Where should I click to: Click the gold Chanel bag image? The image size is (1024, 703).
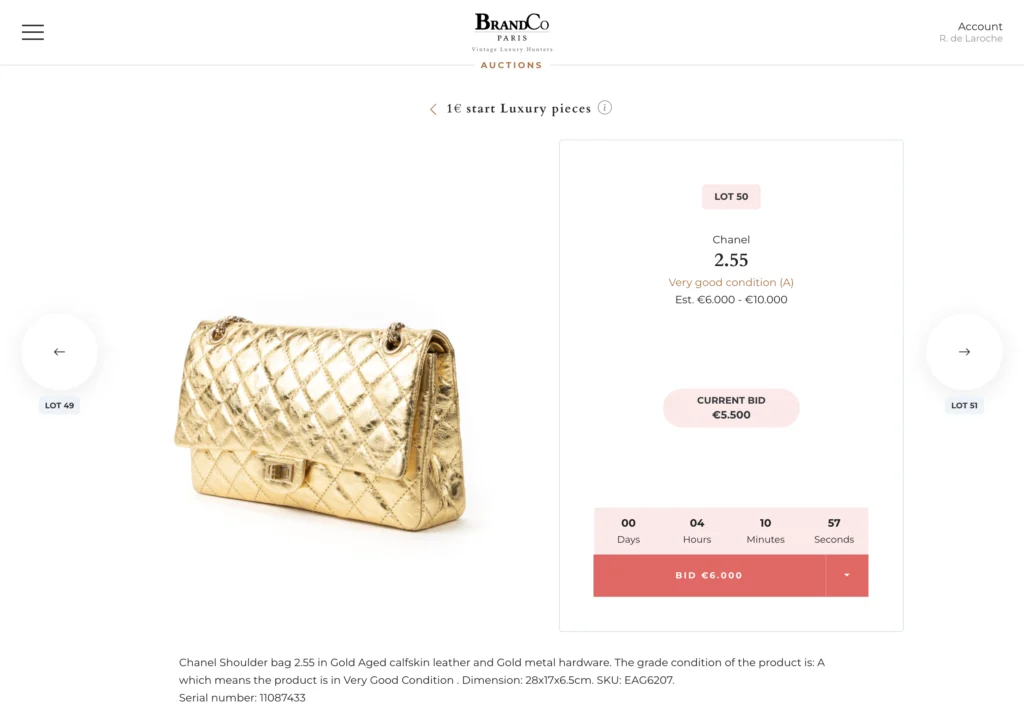pos(320,425)
